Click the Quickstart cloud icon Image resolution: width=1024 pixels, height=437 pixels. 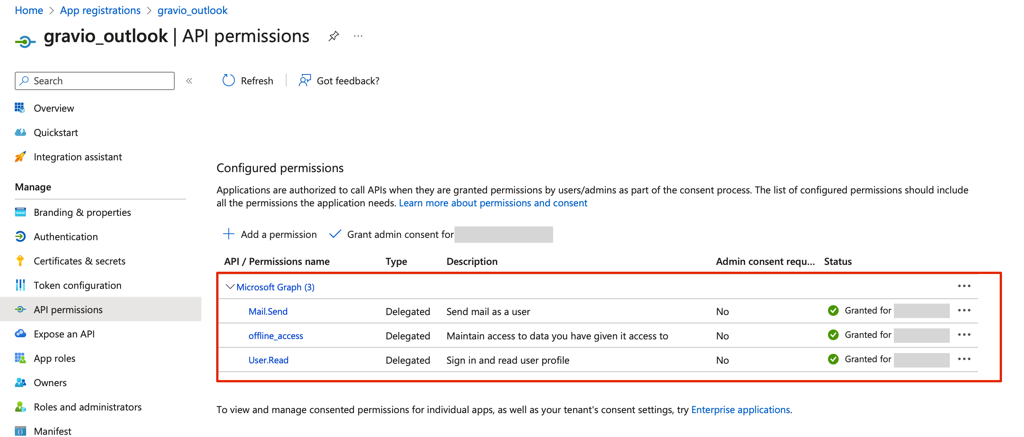pyautogui.click(x=20, y=133)
